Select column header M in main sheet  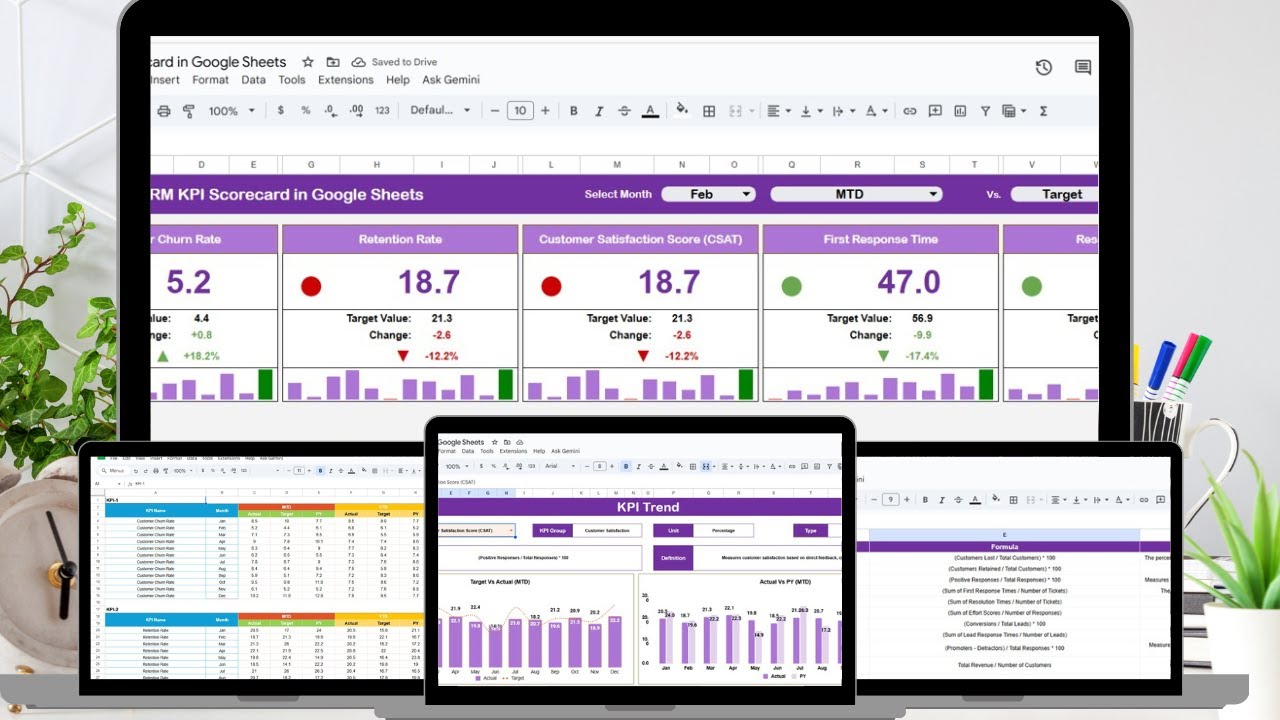click(x=617, y=165)
